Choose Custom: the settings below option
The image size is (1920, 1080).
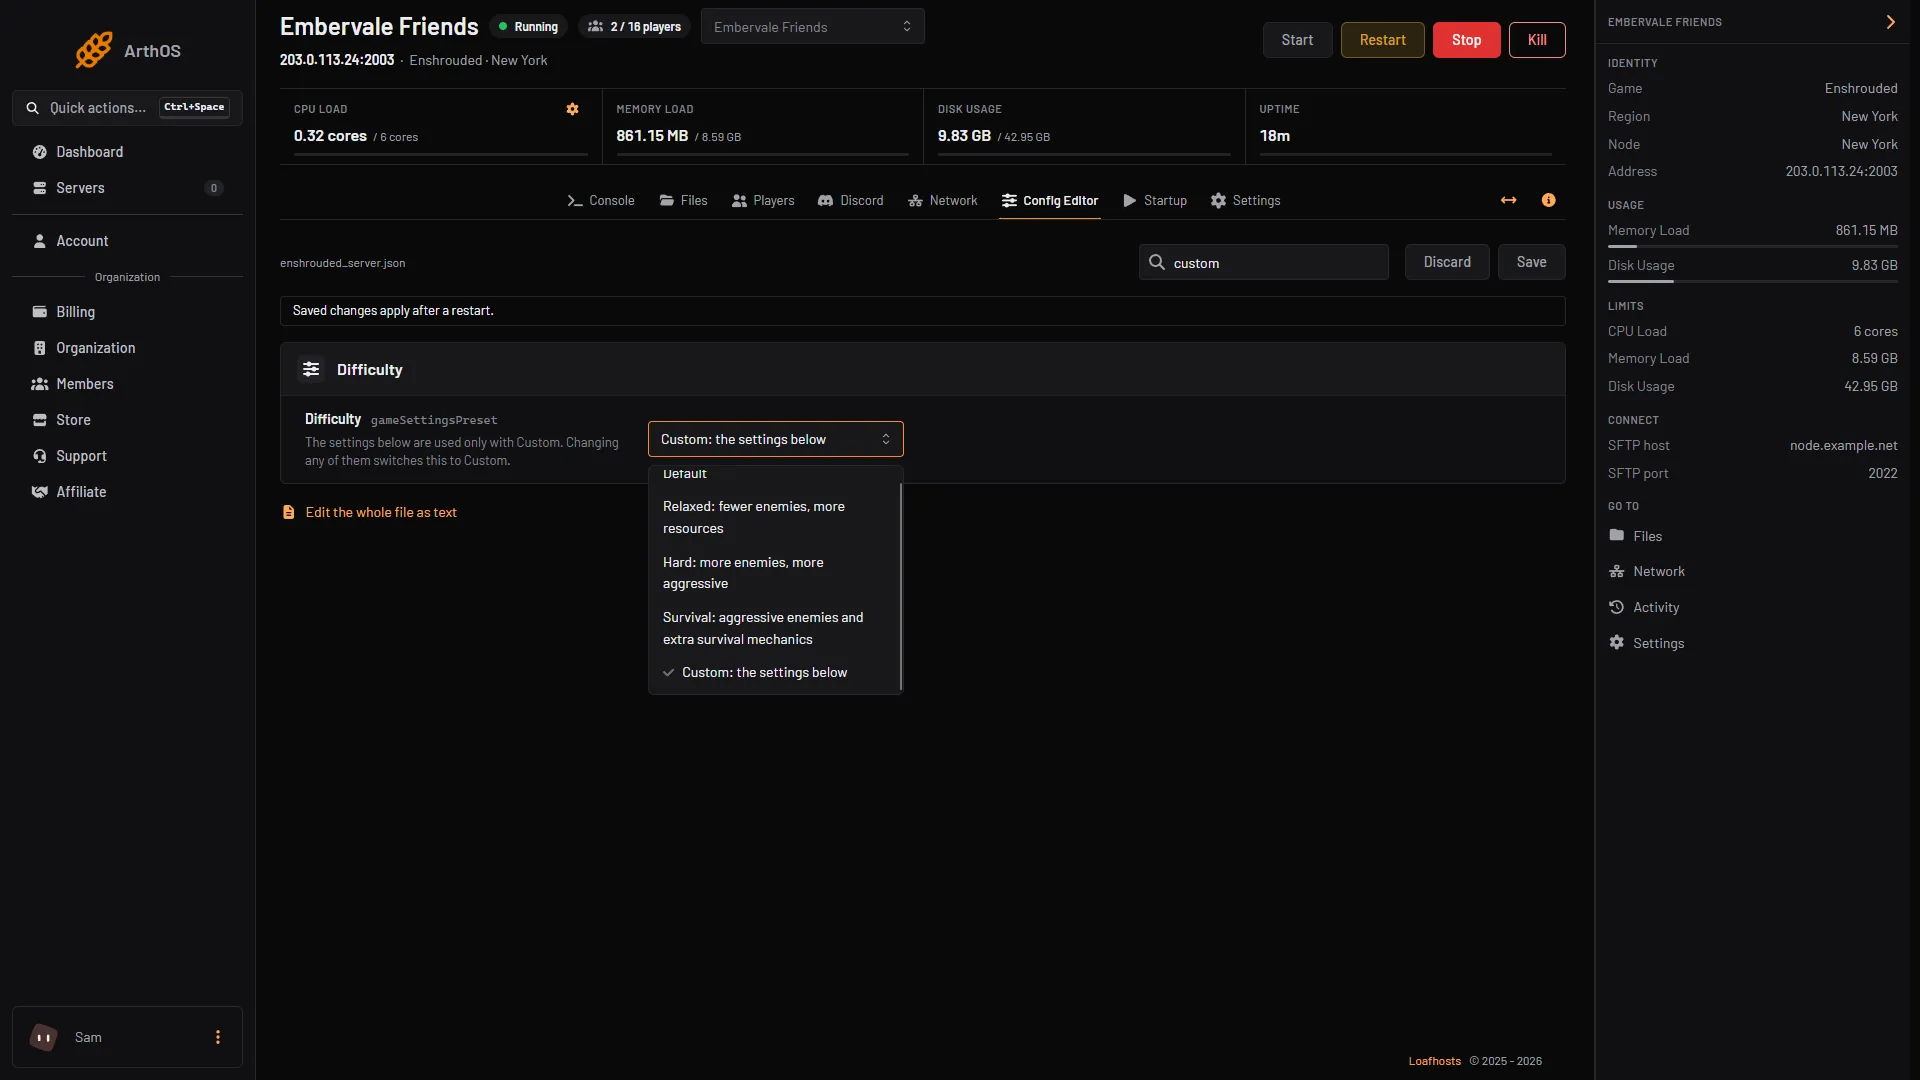[774, 672]
